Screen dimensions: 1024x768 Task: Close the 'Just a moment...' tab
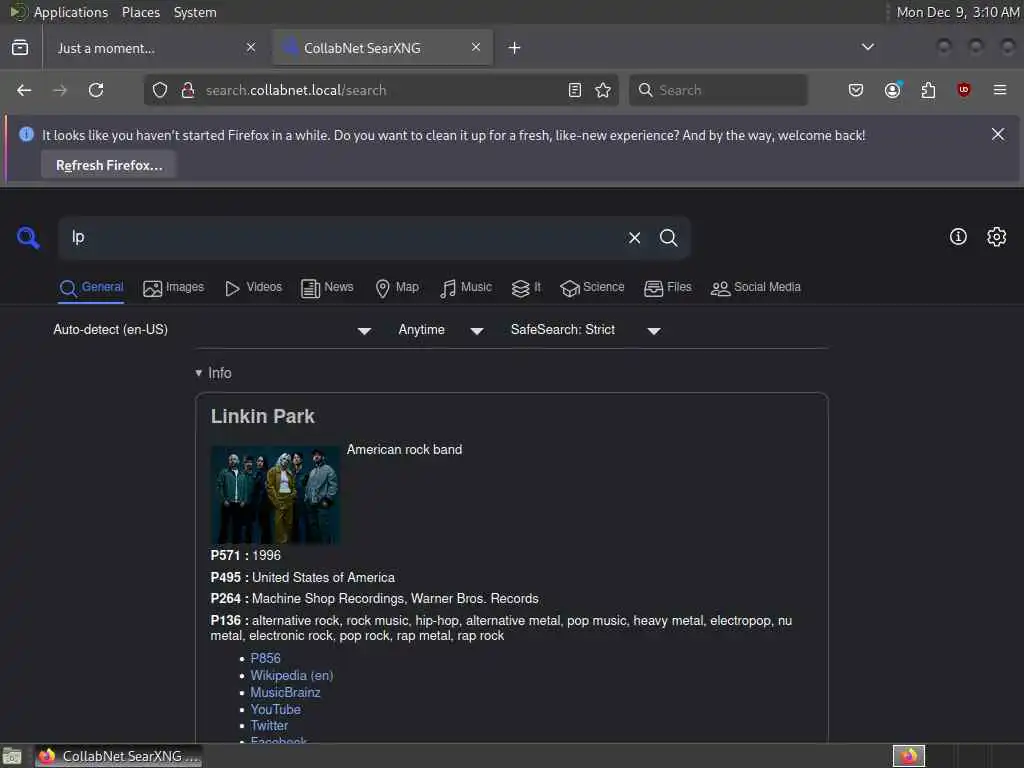[x=251, y=47]
